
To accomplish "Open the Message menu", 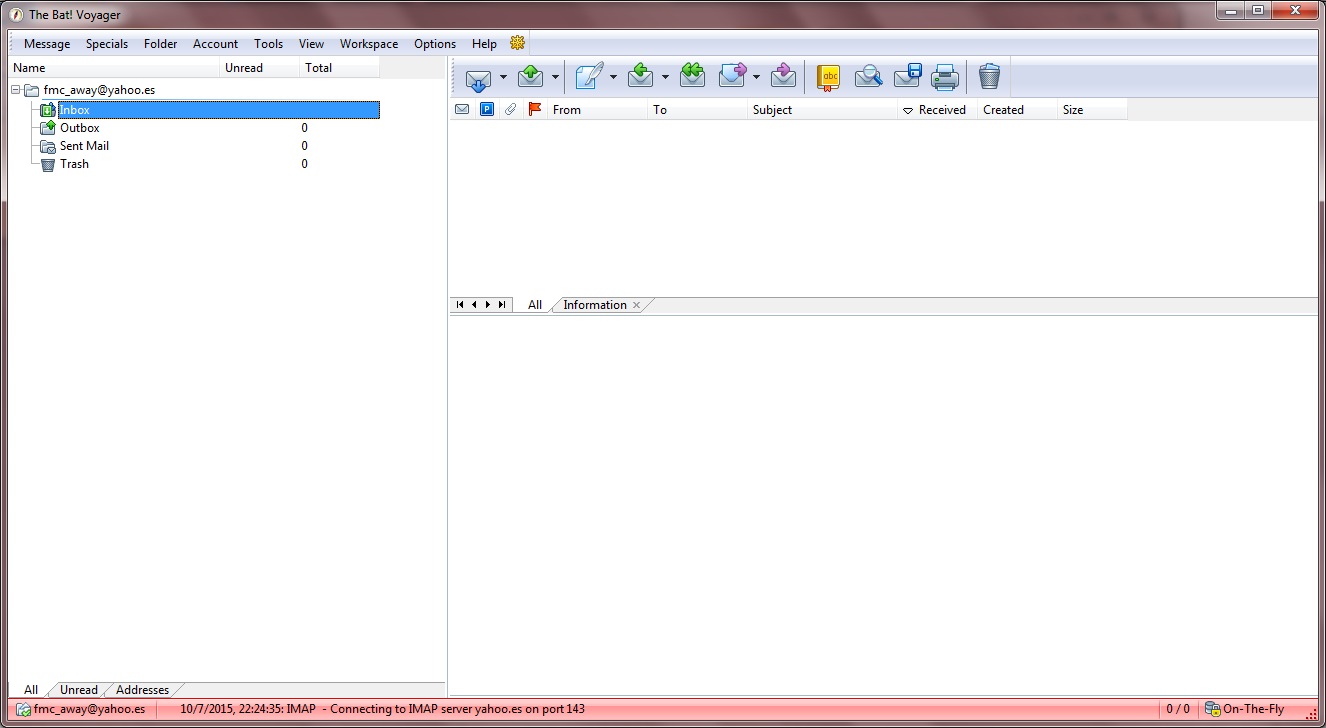I will (x=47, y=44).
